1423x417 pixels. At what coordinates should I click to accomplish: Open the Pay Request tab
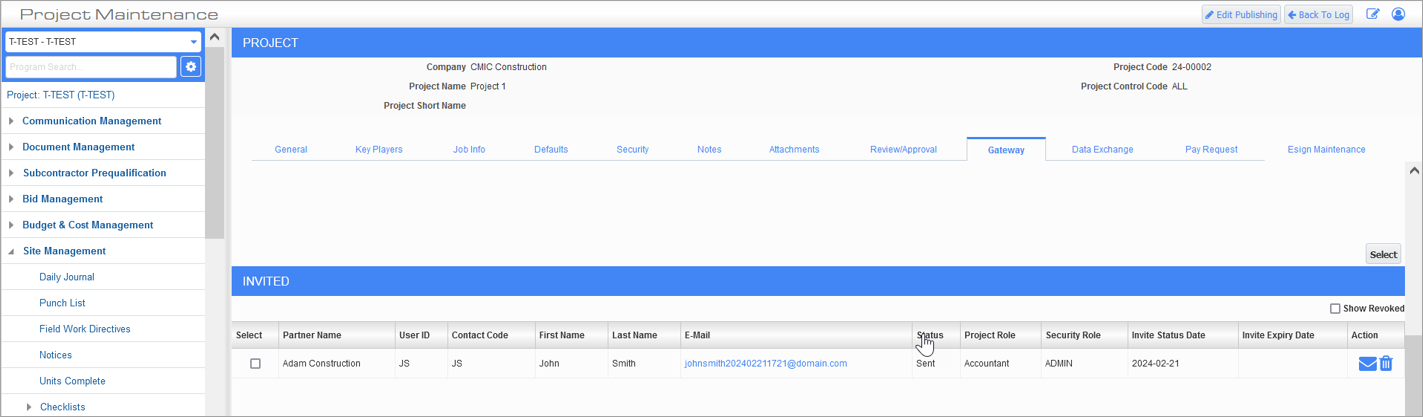tap(1211, 149)
